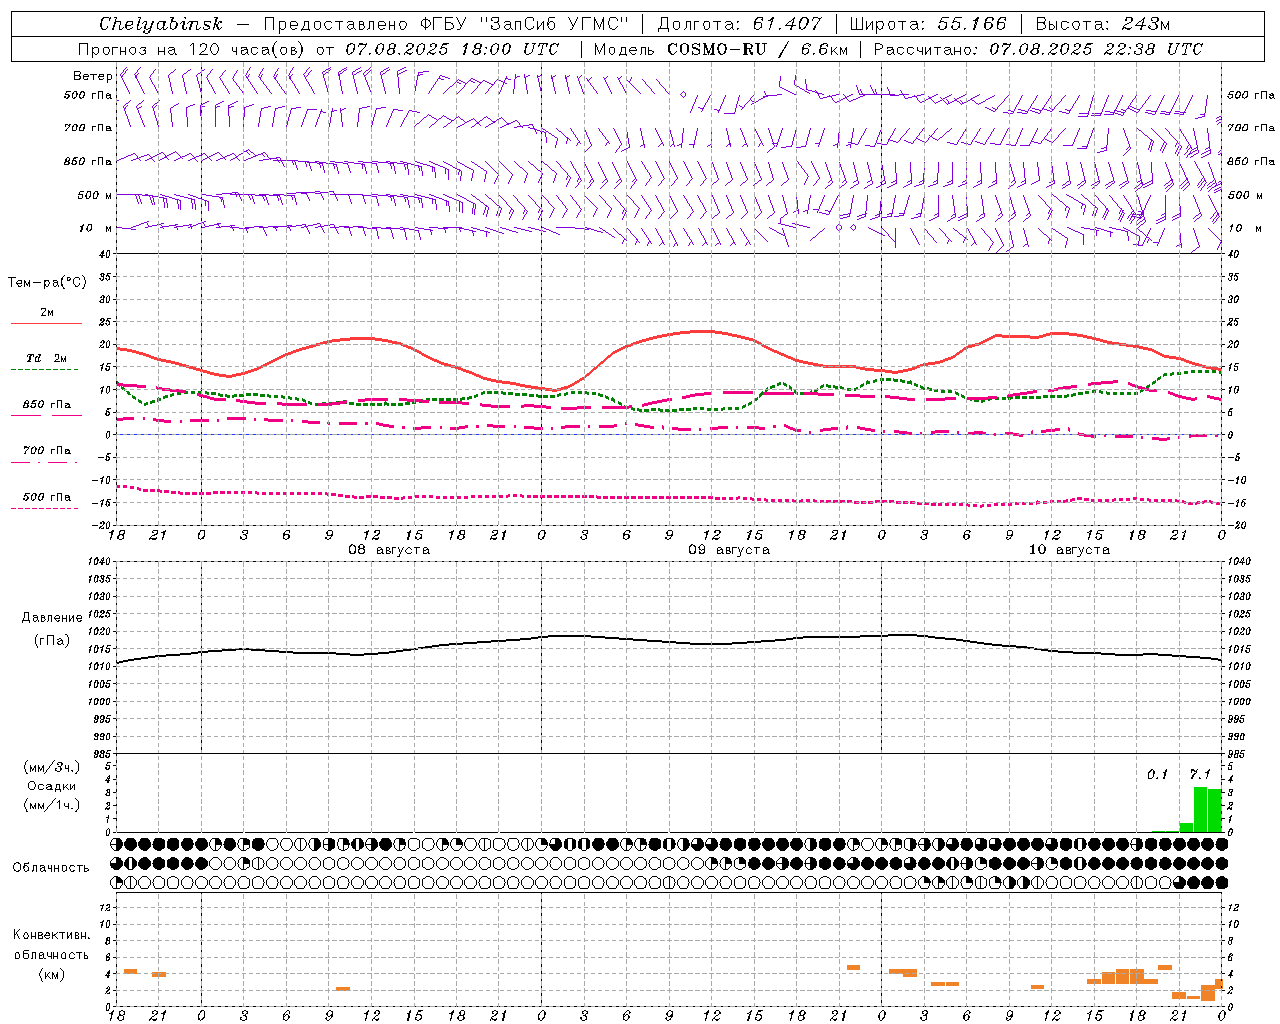1280x1024 pixels.
Task: Click the Осадки precipitation label
Action: 52,786
